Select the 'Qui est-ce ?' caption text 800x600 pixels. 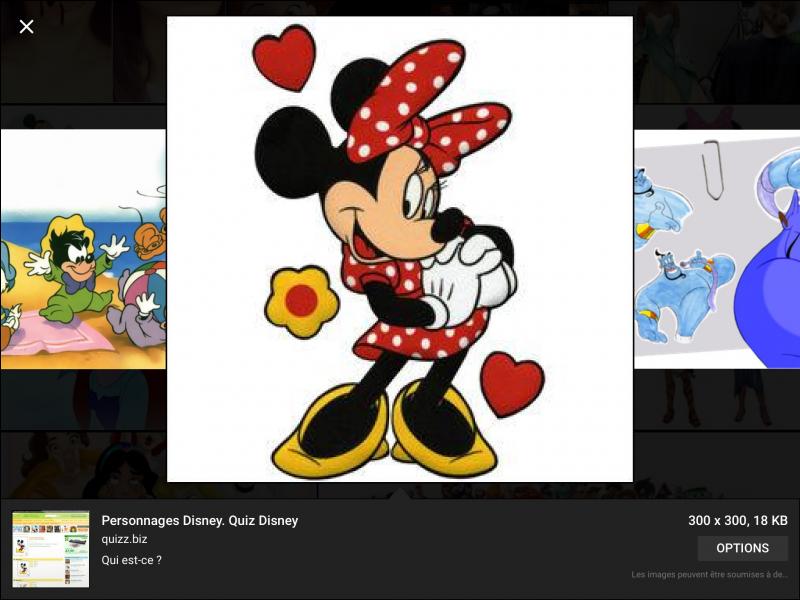(131, 560)
